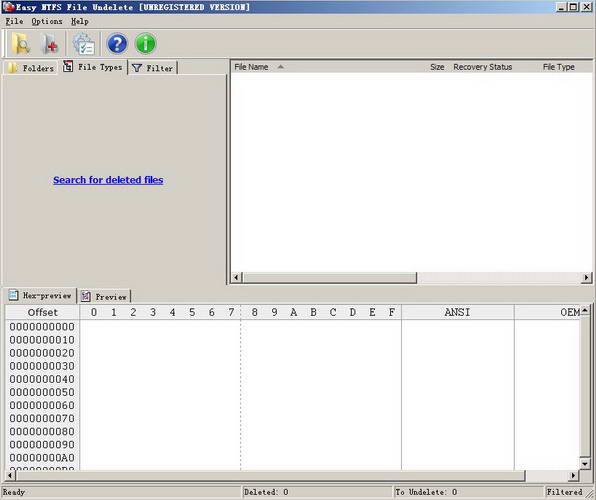The height and width of the screenshot is (500, 596).
Task: Minimize the Easy NTFS File Undelete window
Action: 562,7
